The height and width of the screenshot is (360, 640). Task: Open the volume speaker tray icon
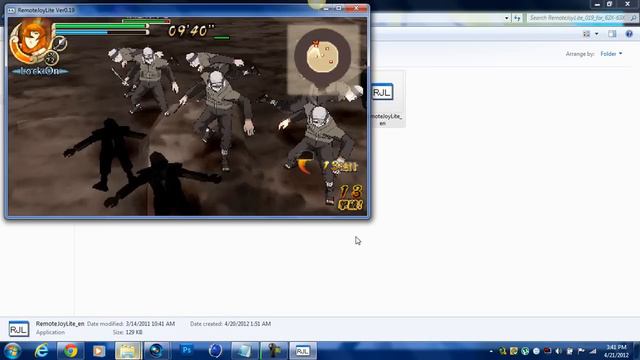(x=558, y=351)
